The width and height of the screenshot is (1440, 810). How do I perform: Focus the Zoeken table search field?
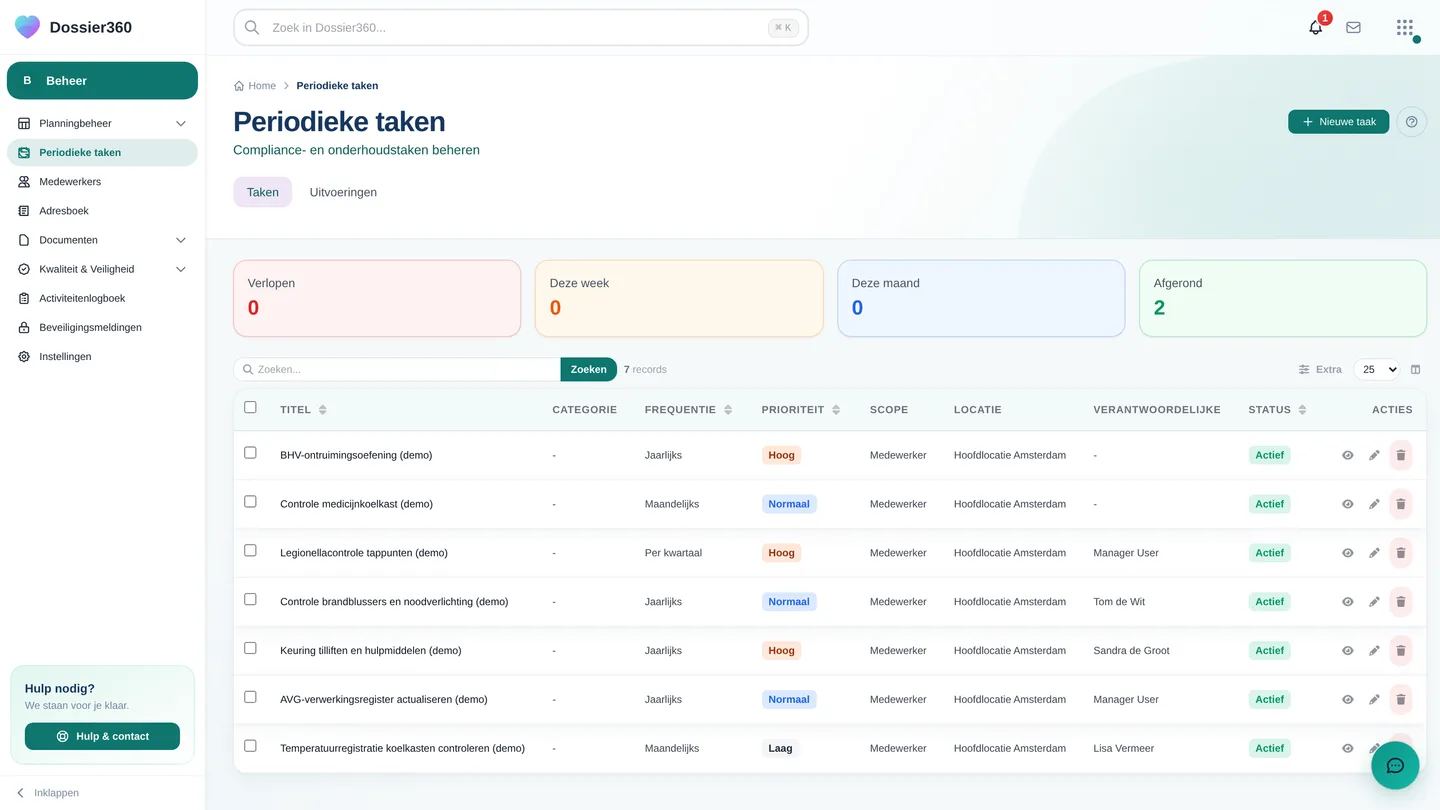pyautogui.click(x=397, y=370)
